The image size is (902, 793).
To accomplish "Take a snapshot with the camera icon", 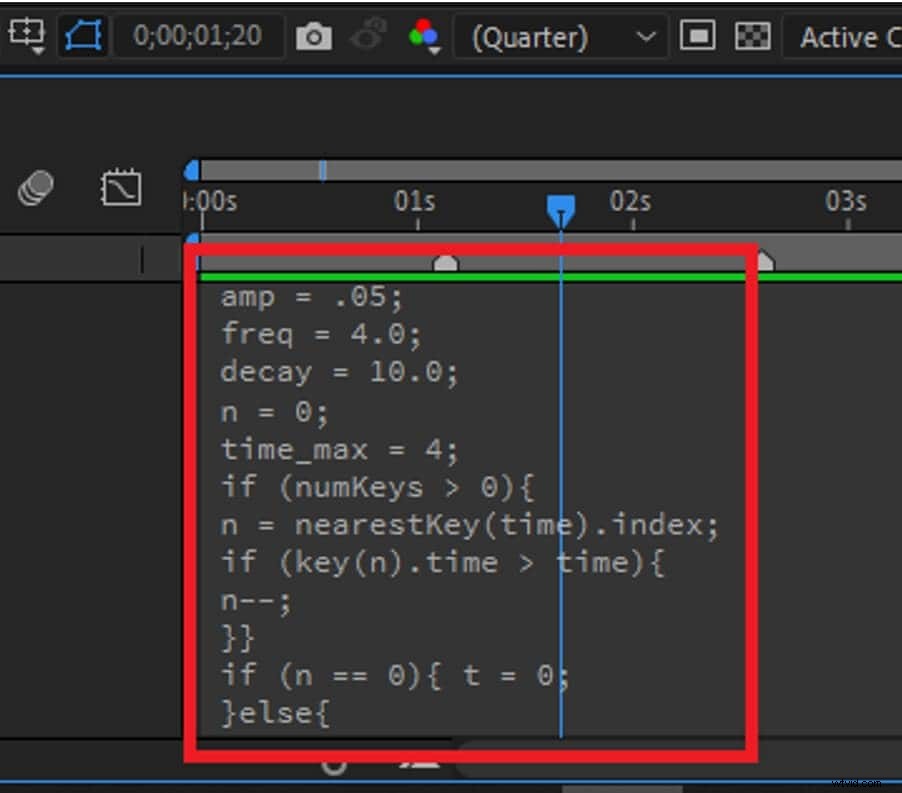I will tap(314, 36).
